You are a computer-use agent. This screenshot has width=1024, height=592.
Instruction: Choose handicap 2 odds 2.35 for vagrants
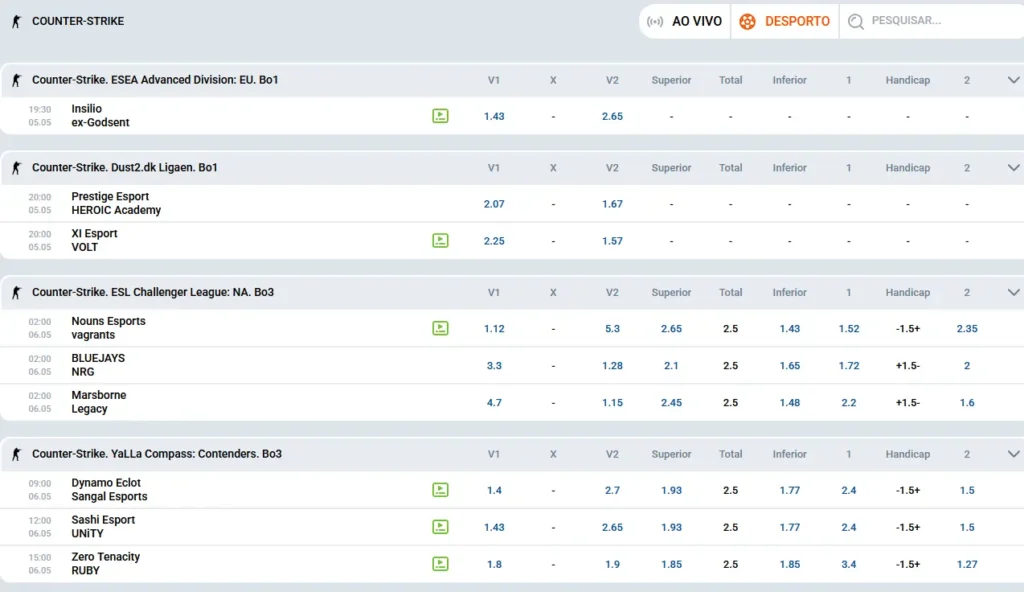click(967, 329)
